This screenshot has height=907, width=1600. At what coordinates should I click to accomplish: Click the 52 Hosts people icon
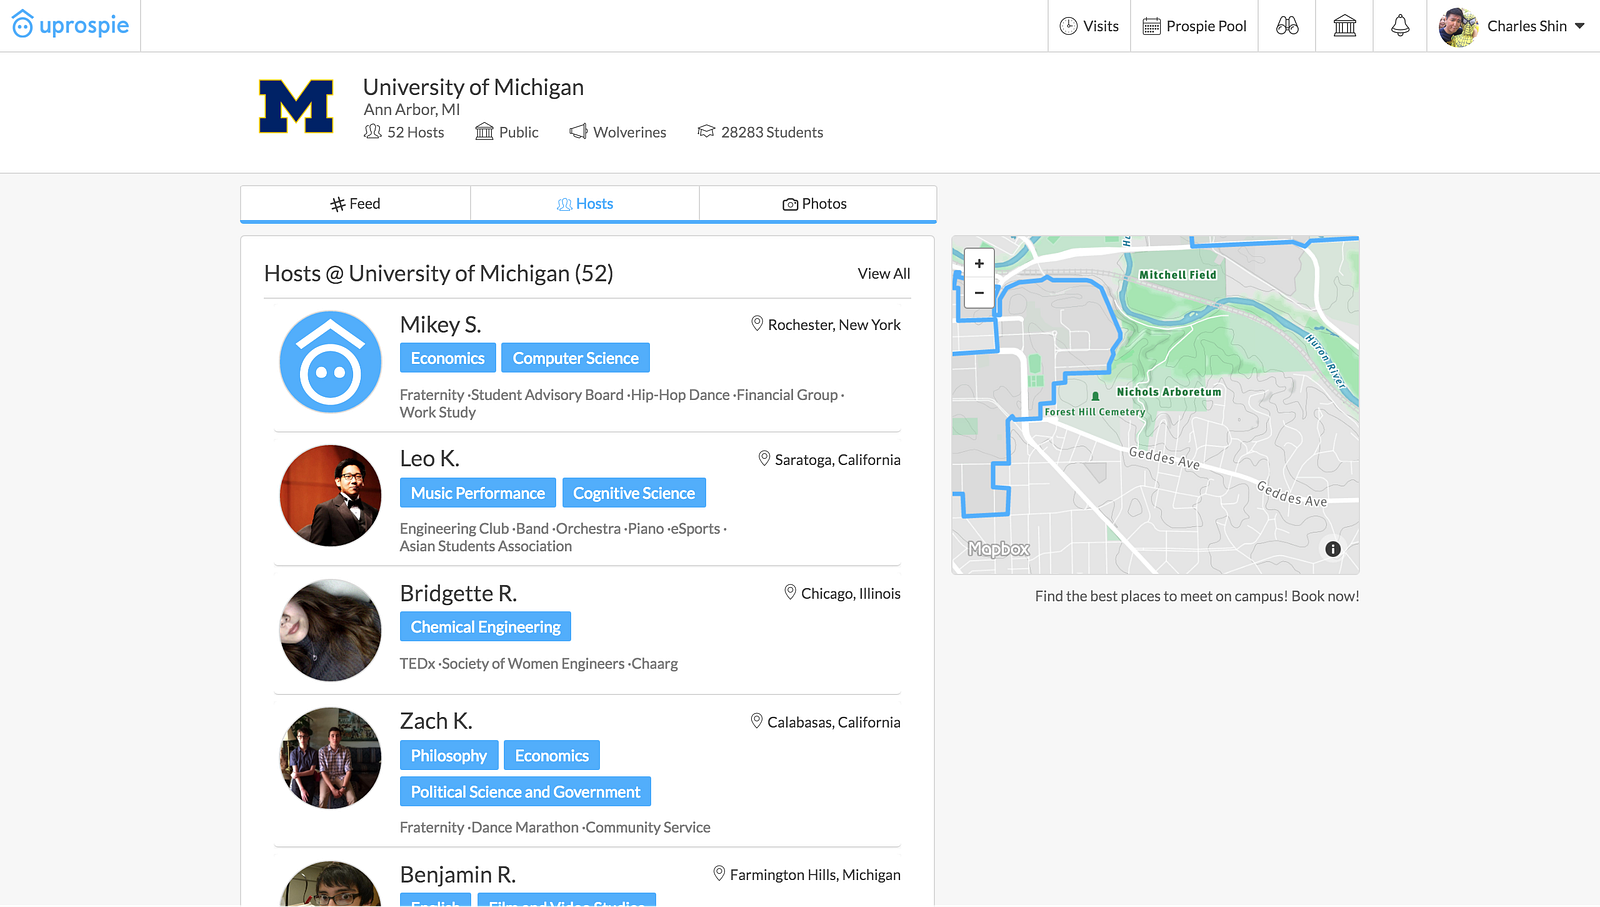click(373, 132)
